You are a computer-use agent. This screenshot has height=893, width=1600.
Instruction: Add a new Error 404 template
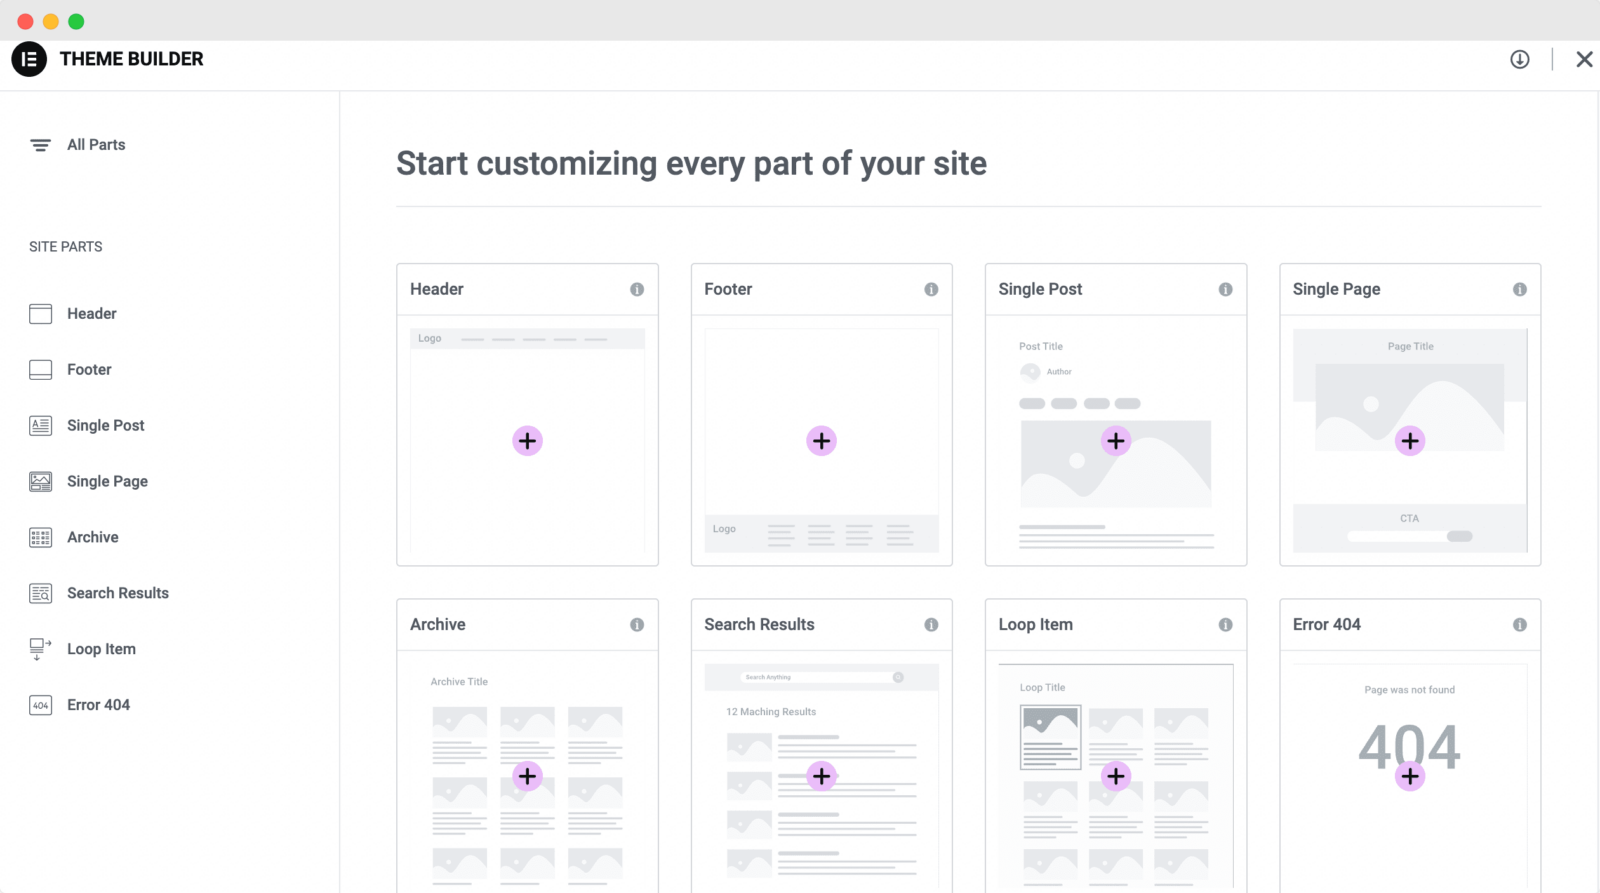[1410, 776]
